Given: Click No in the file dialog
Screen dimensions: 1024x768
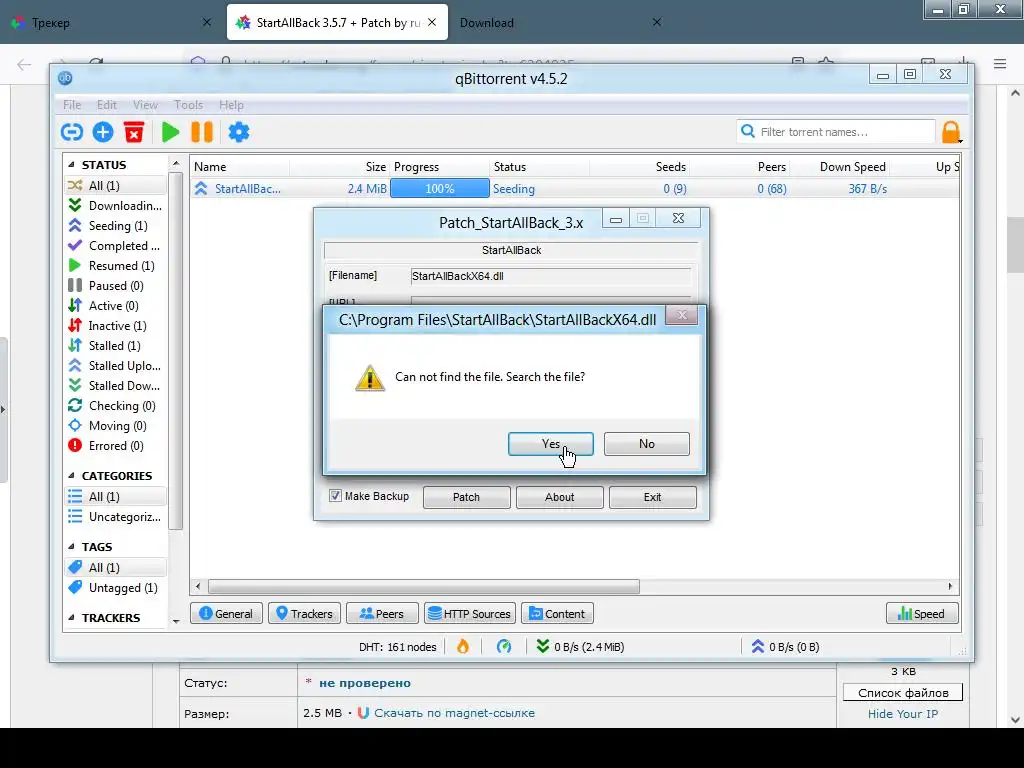Looking at the screenshot, I should click(647, 443).
